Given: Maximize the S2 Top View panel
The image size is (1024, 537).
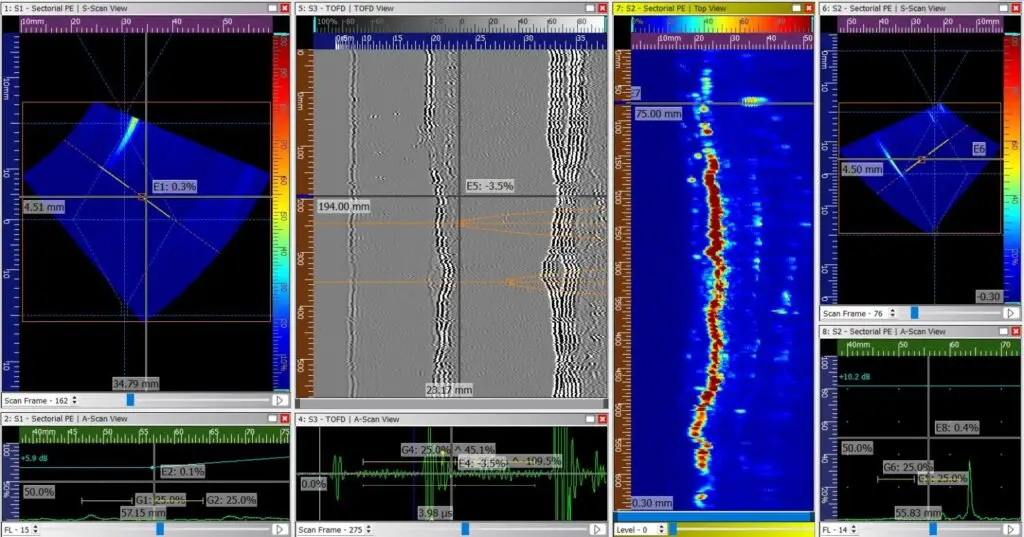Looking at the screenshot, I should click(796, 8).
